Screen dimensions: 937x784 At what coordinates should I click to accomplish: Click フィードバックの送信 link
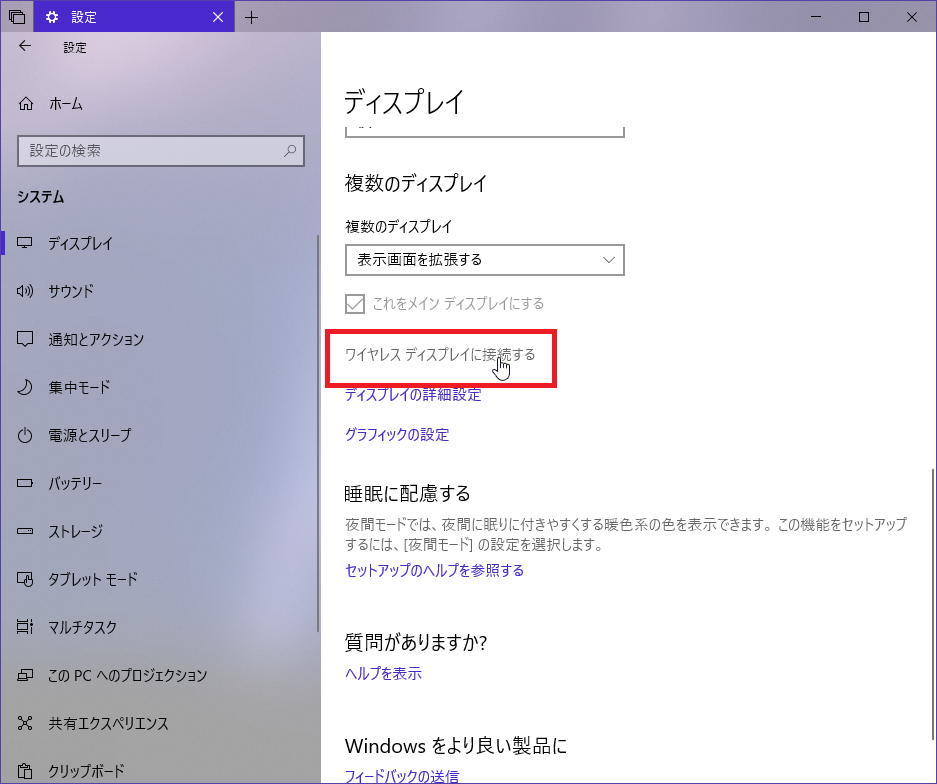click(x=402, y=776)
